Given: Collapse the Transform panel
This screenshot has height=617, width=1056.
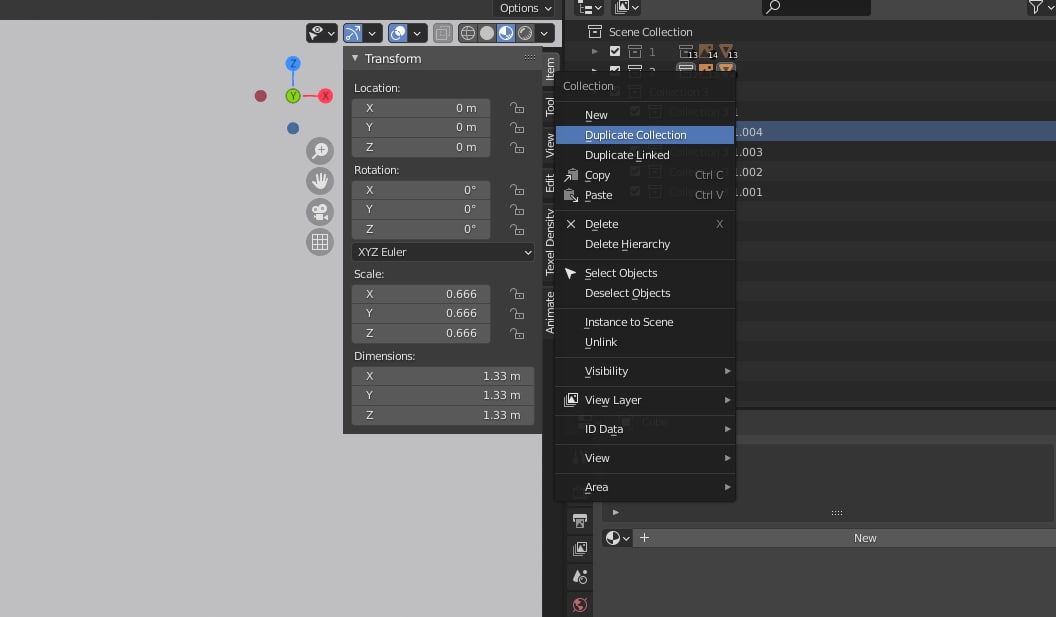Looking at the screenshot, I should [355, 59].
